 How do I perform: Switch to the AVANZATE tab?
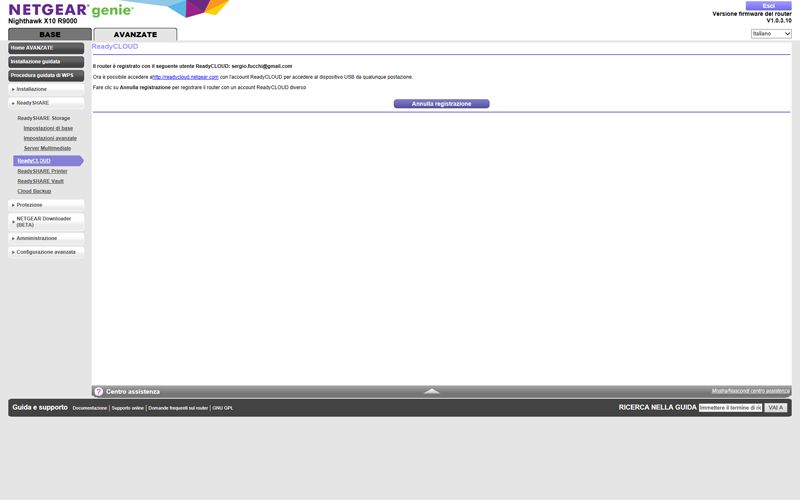point(135,34)
